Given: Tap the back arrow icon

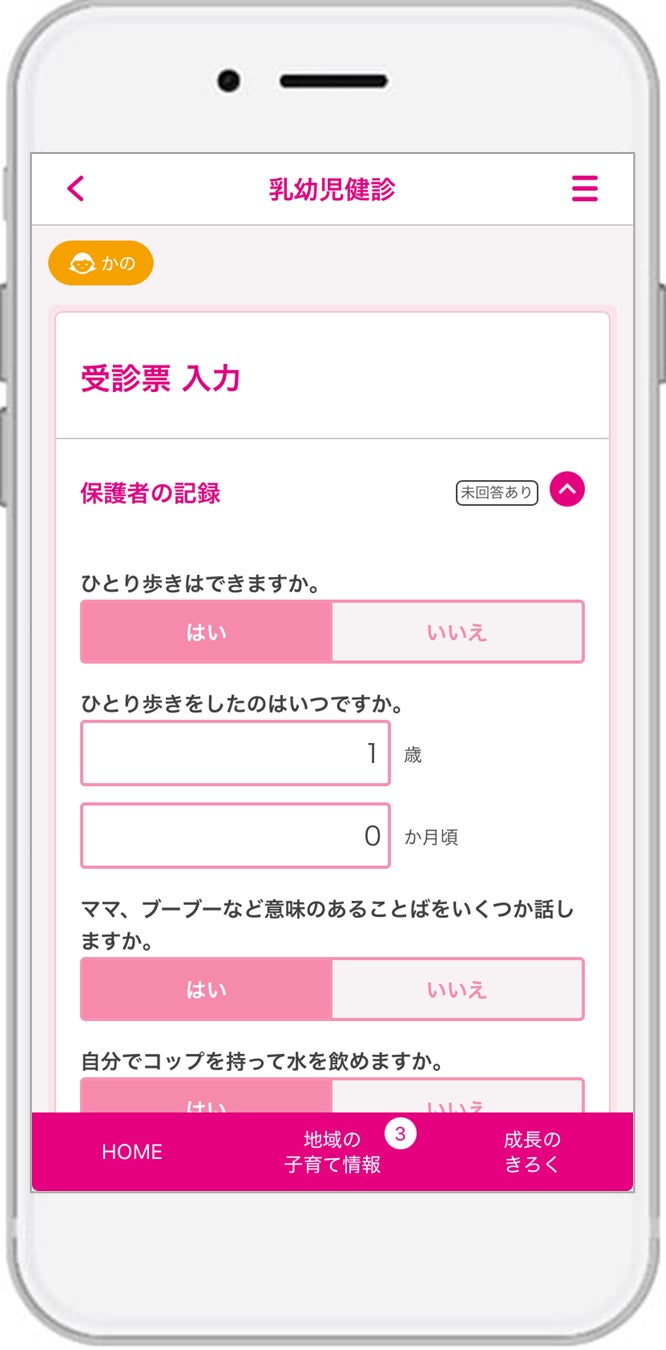Looking at the screenshot, I should (x=76, y=188).
